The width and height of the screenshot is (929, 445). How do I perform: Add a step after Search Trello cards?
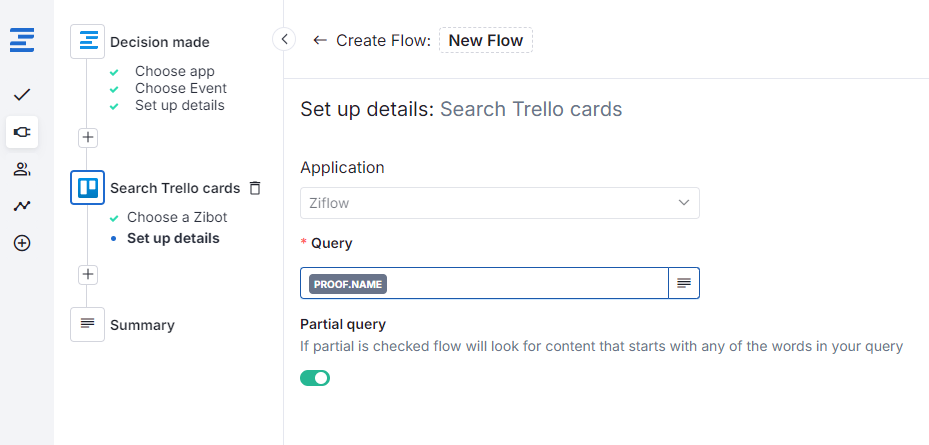[x=88, y=274]
